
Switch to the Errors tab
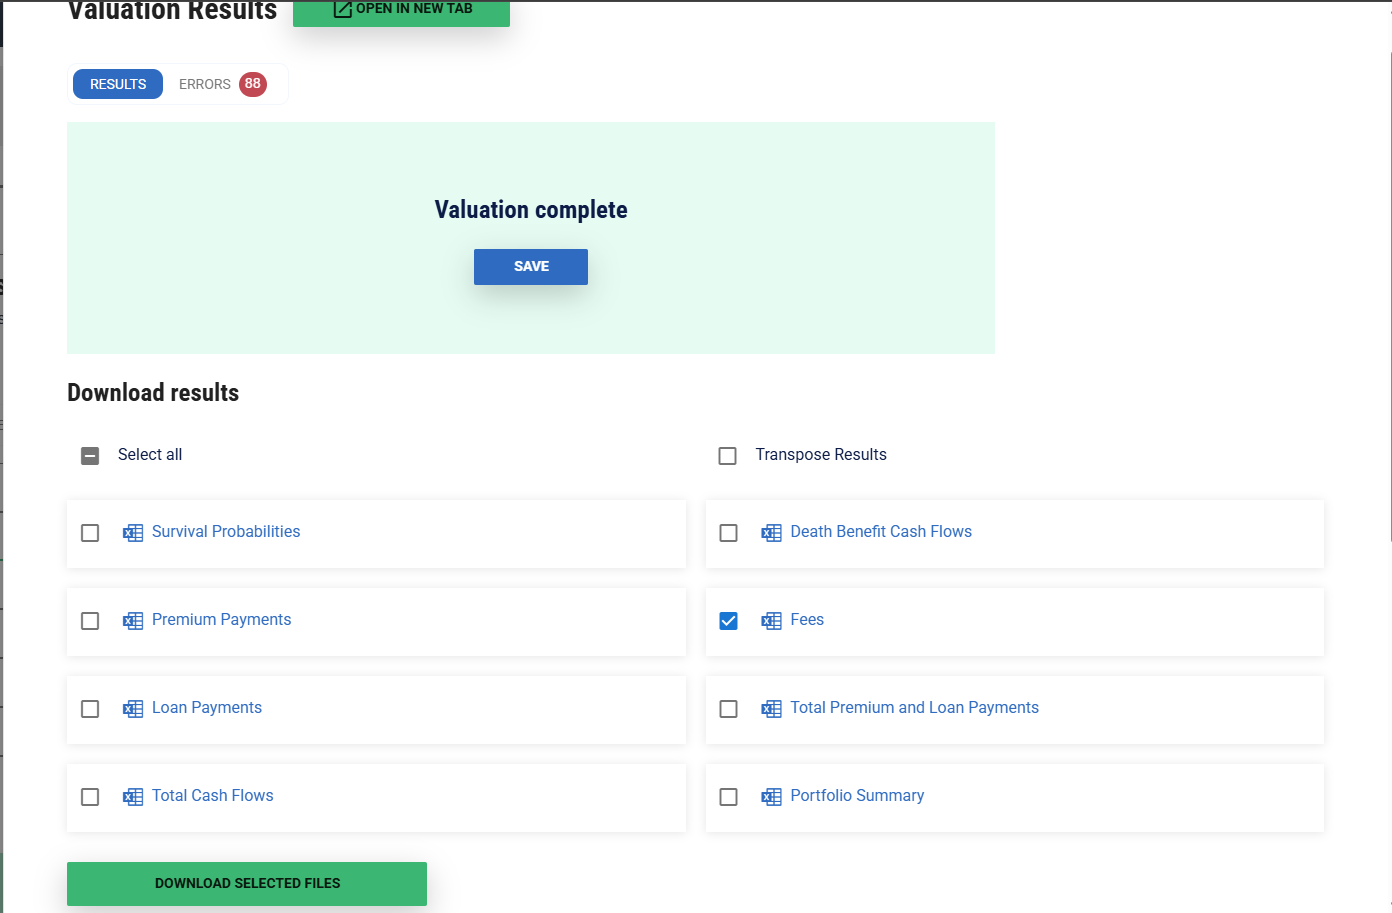pos(205,84)
